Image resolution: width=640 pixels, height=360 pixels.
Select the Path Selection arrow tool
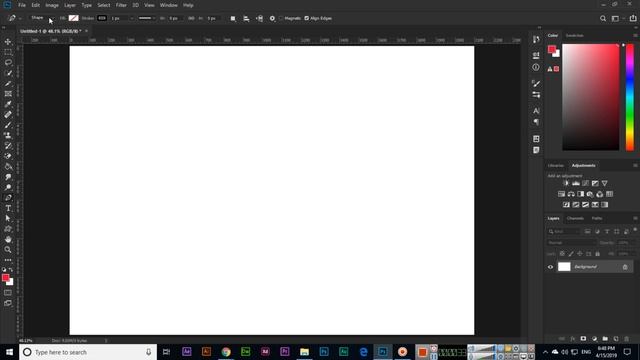[8, 218]
